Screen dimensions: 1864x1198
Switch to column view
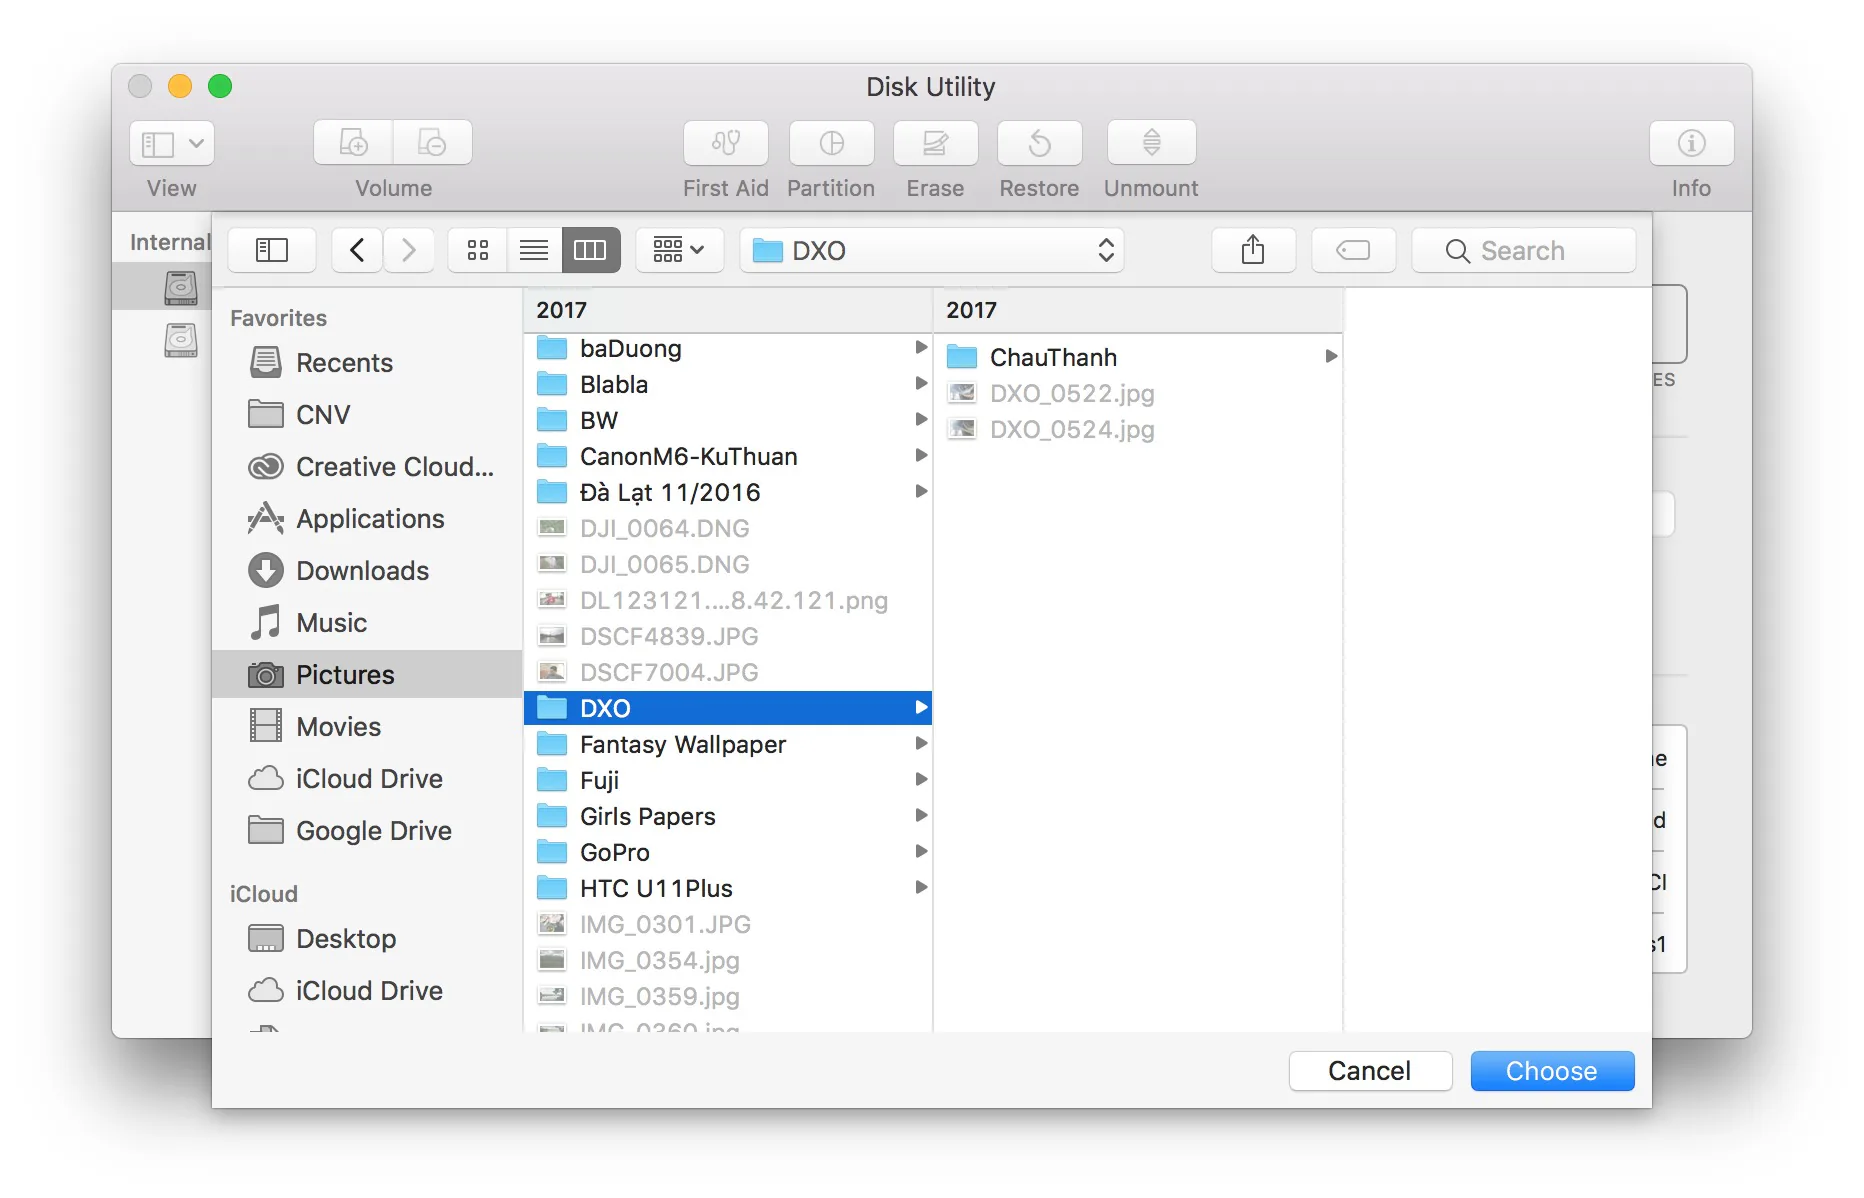coord(590,250)
